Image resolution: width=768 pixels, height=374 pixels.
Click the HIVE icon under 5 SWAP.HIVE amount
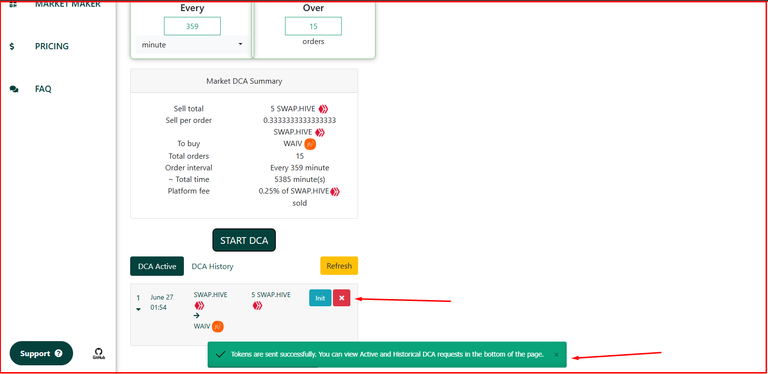(x=257, y=305)
